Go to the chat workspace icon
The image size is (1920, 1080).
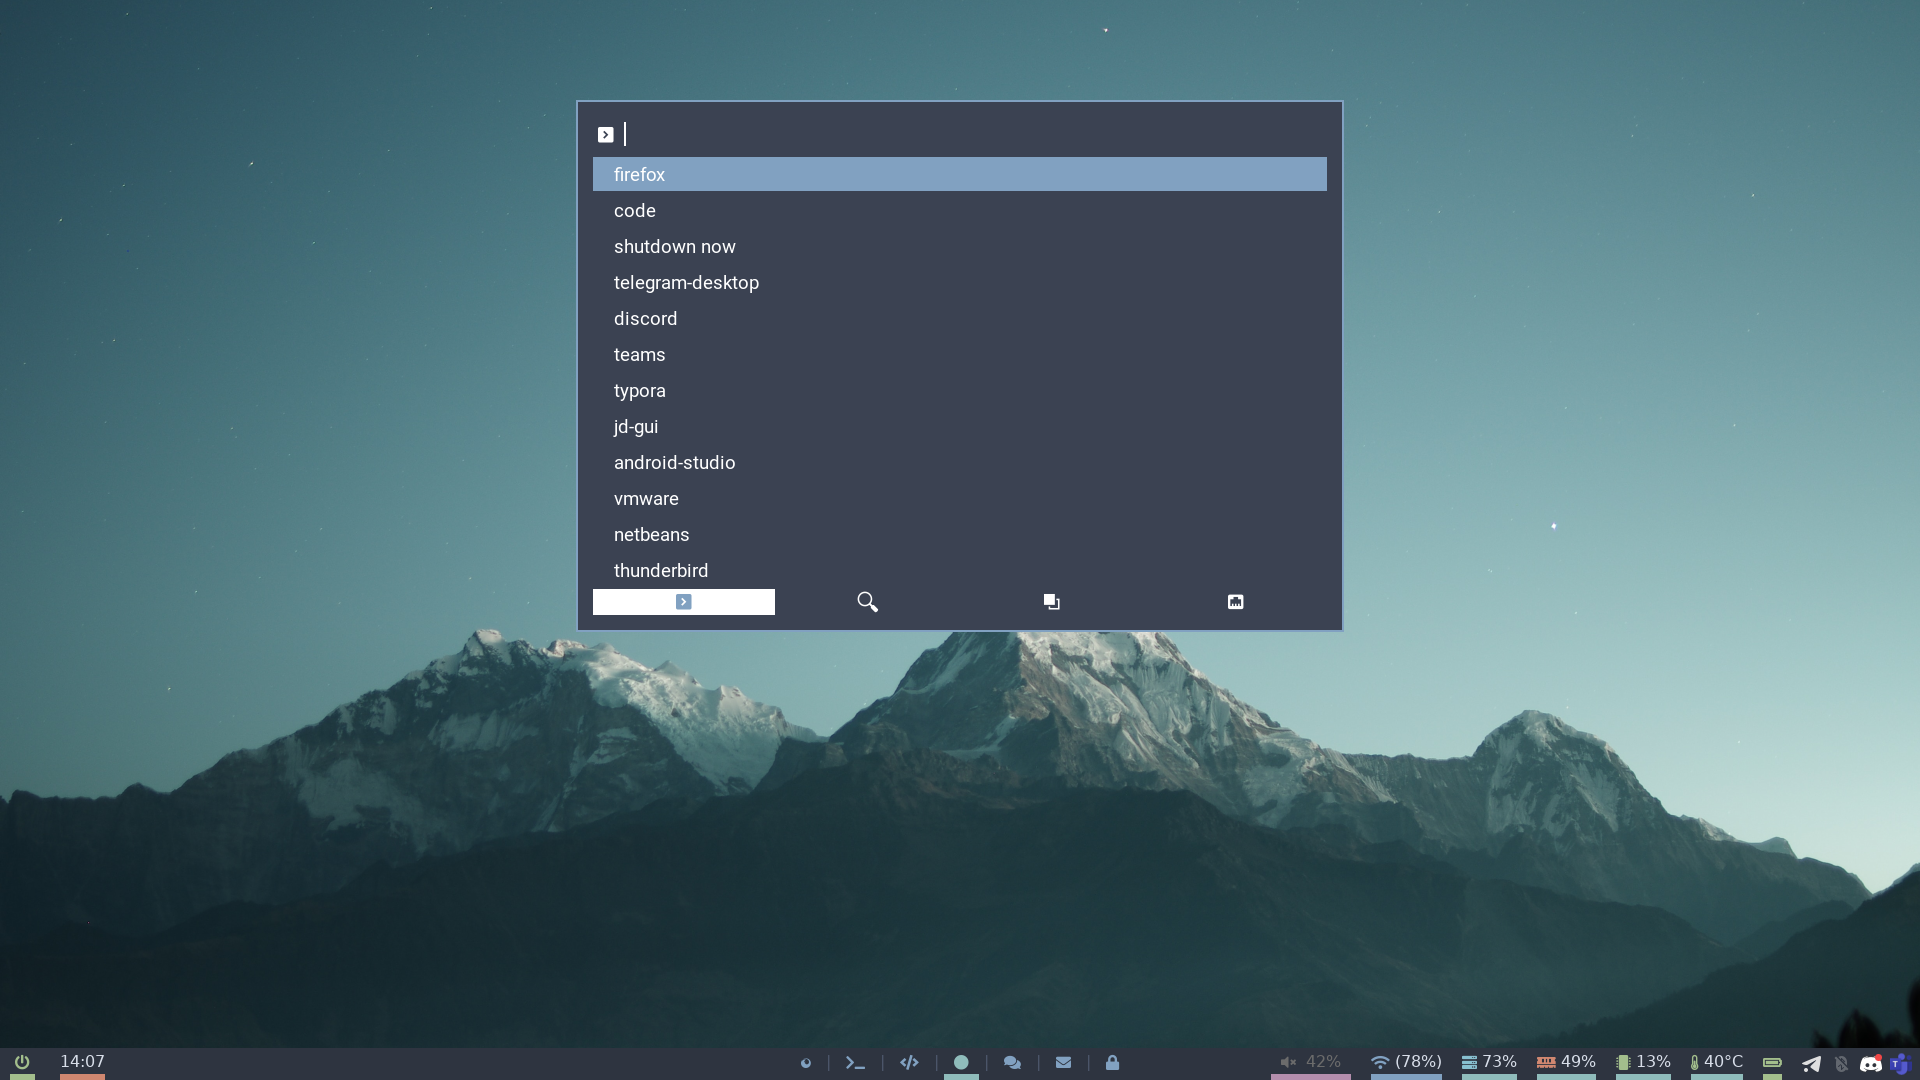coord(1012,1063)
